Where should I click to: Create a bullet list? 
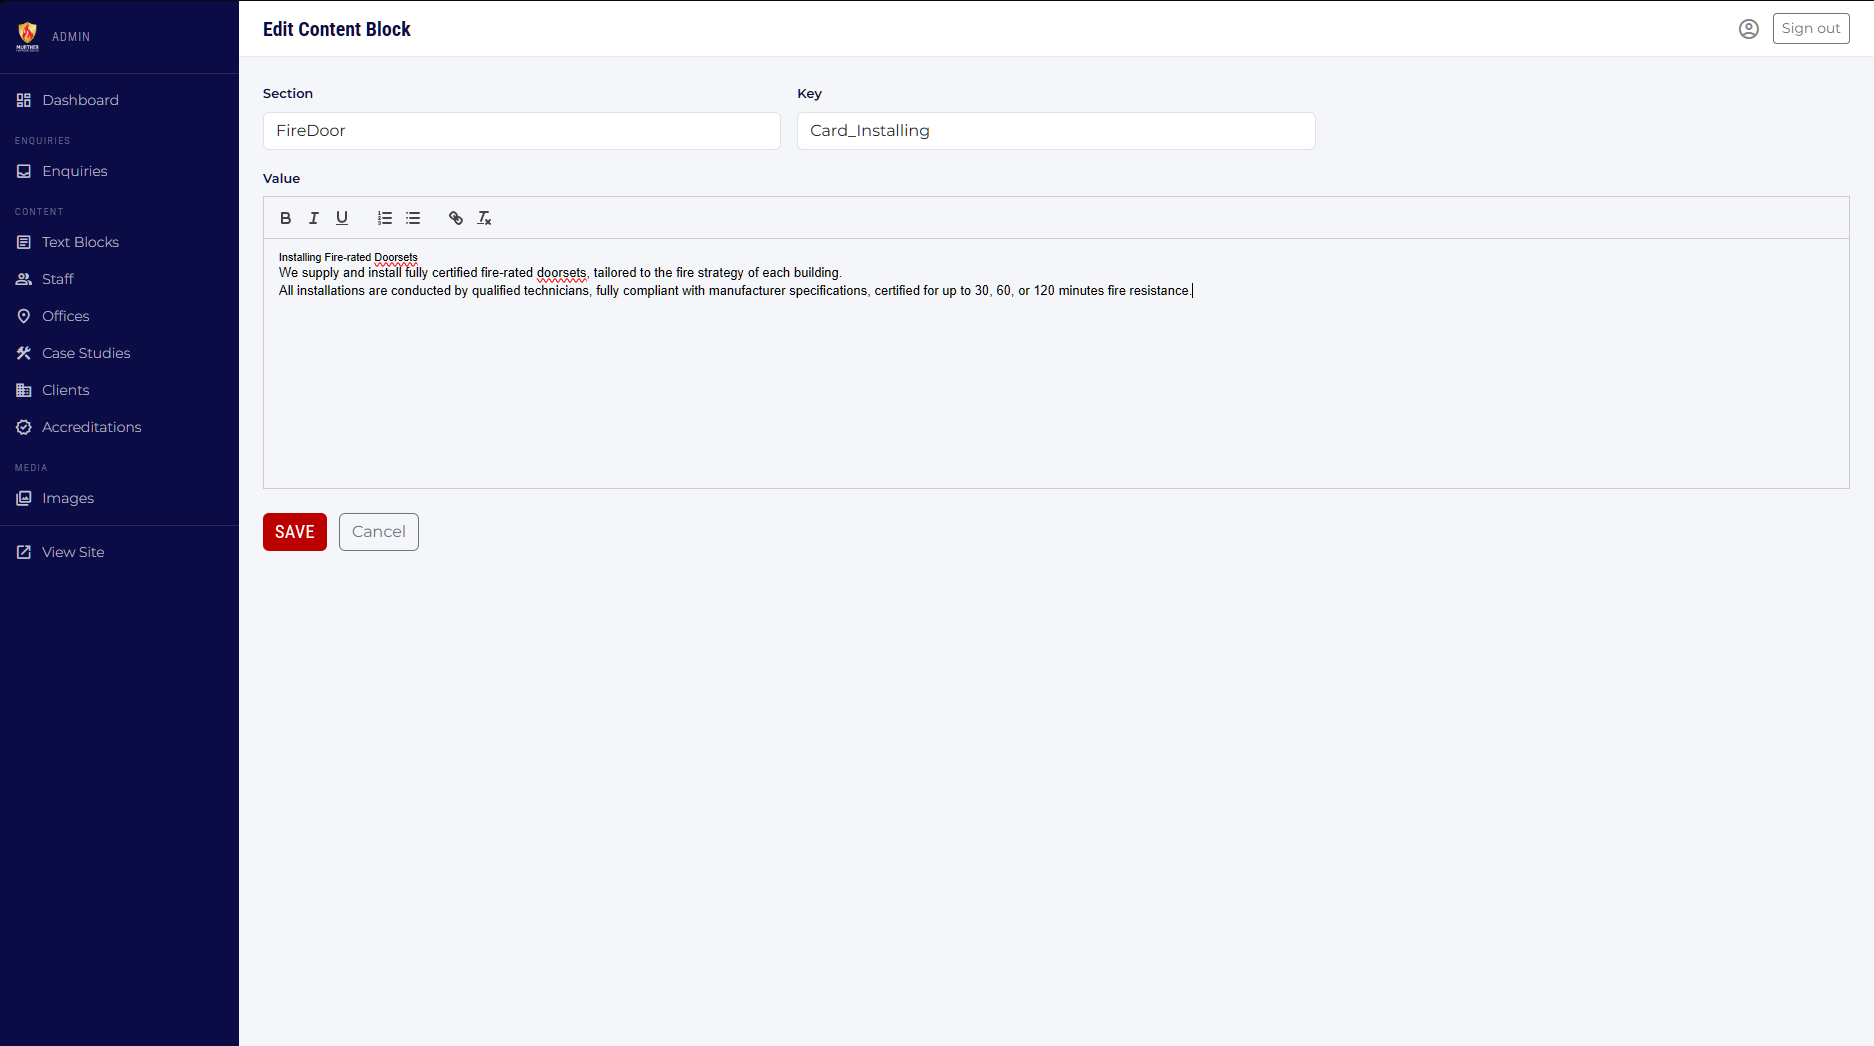(413, 218)
